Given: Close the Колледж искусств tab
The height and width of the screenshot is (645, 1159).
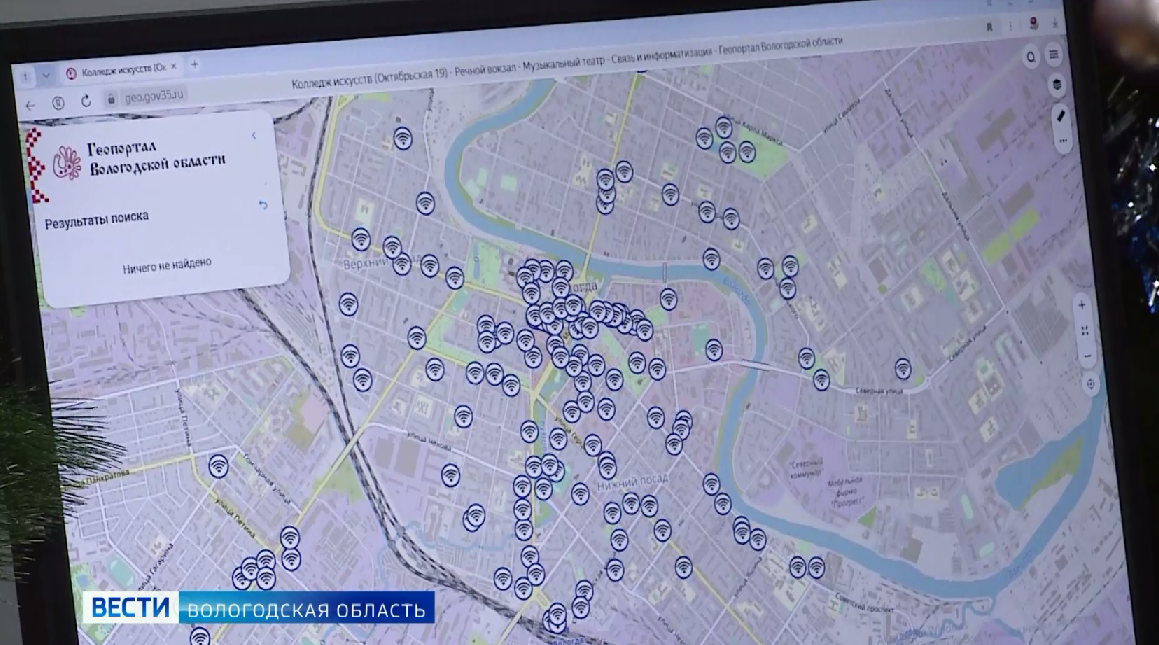Looking at the screenshot, I should point(173,66).
